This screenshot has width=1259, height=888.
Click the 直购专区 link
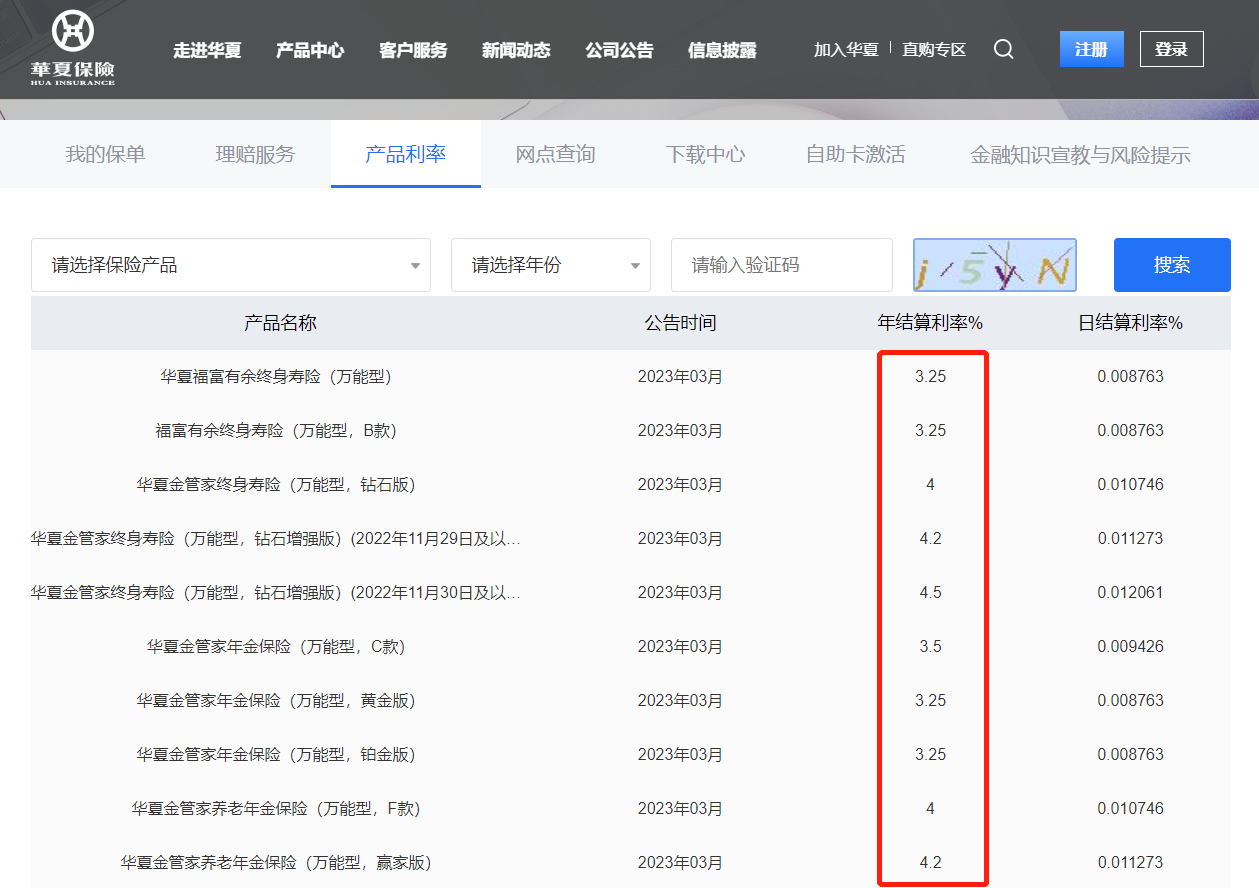(934, 49)
